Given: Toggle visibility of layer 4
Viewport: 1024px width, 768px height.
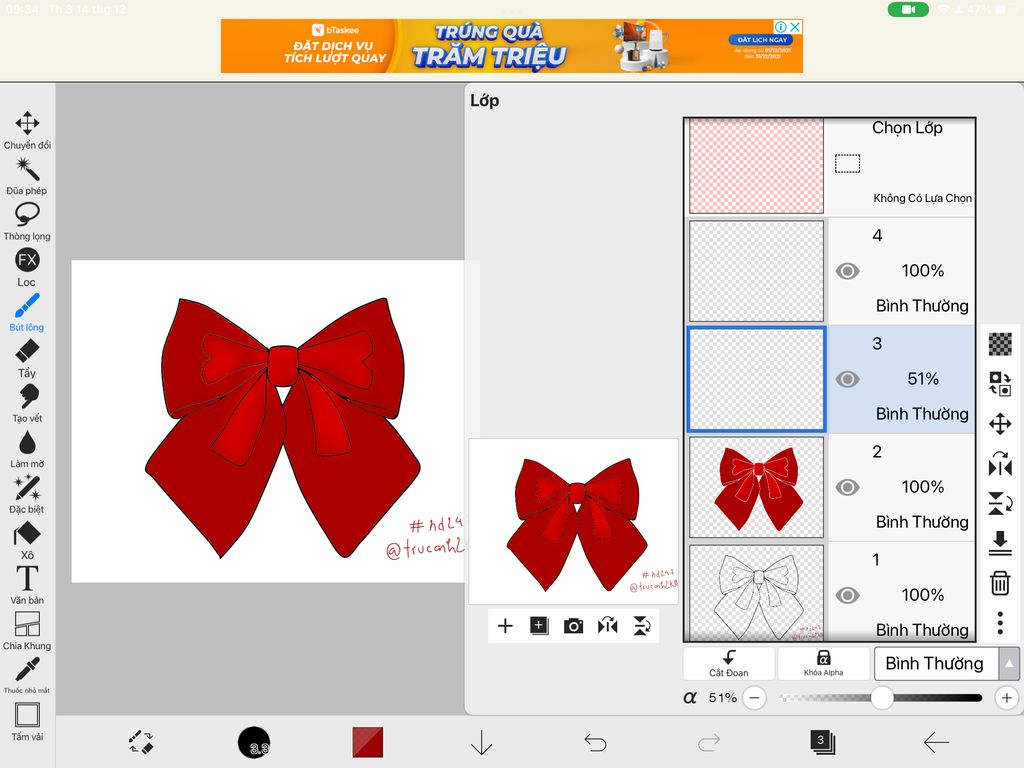Looking at the screenshot, I should click(847, 271).
